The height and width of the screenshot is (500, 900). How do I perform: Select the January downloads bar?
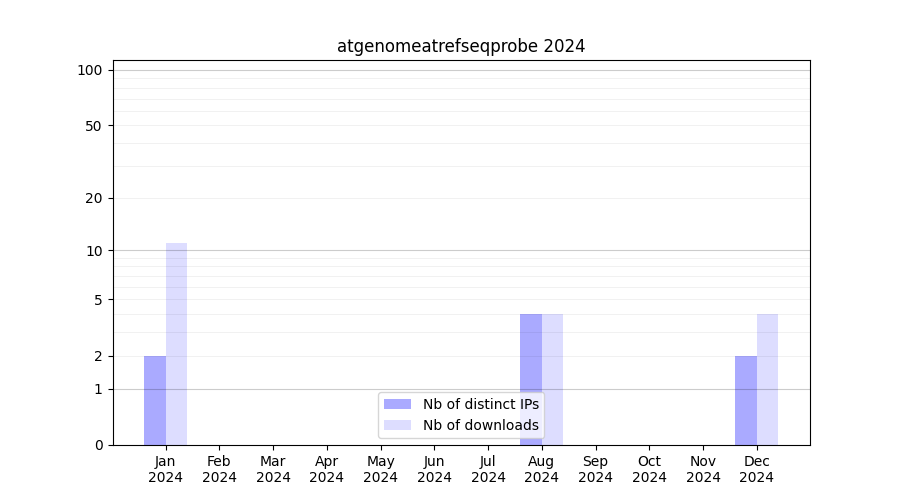click(x=176, y=344)
